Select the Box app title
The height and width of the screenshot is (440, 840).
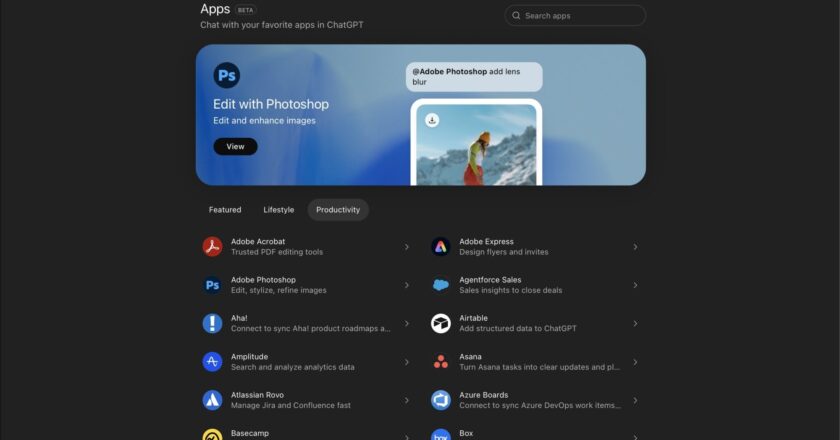pos(466,433)
